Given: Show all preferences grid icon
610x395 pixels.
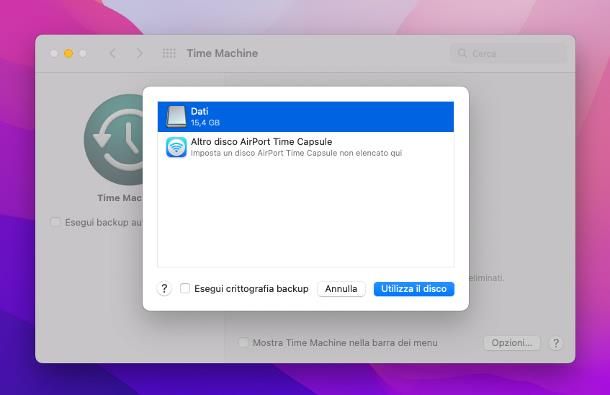Looking at the screenshot, I should [x=169, y=53].
